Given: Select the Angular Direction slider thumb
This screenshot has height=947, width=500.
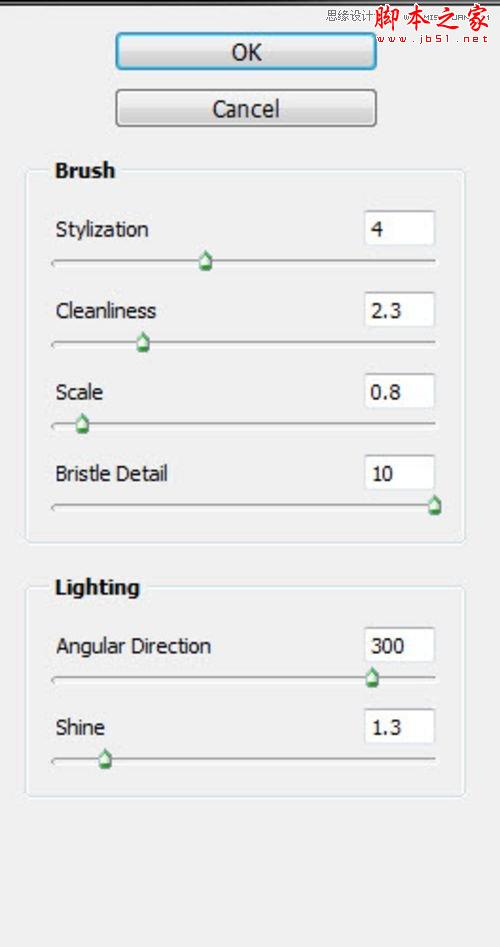Looking at the screenshot, I should 373,678.
